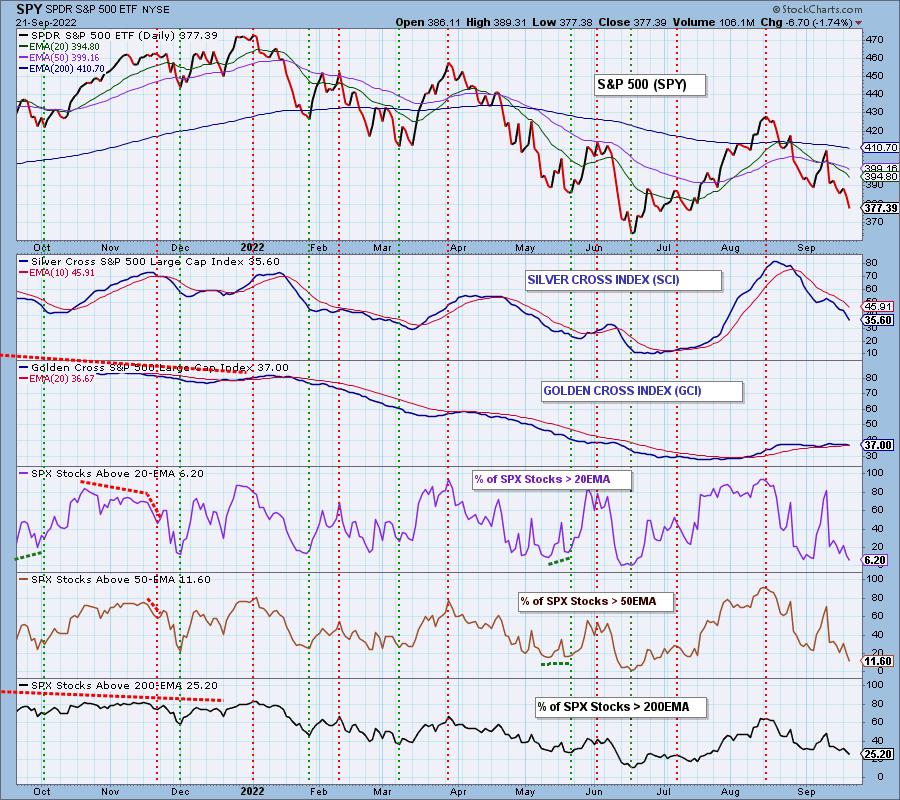Click the % of SPX Stocks > 200EMA label

tap(621, 707)
